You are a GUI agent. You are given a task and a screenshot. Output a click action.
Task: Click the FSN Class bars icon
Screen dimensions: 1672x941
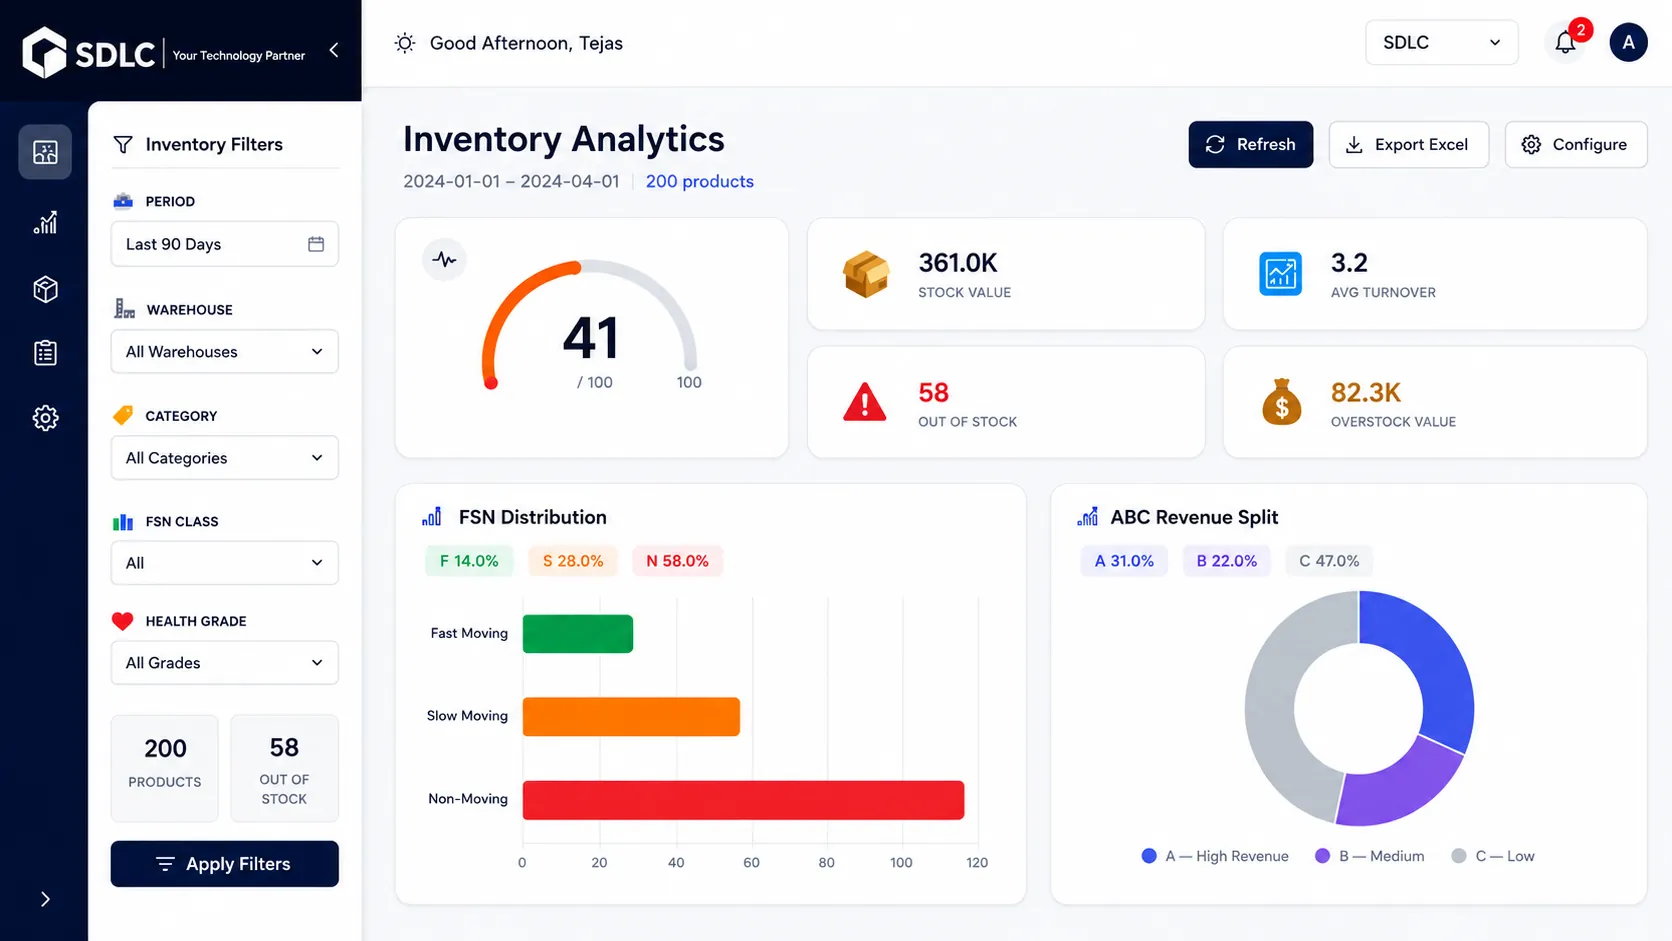[x=123, y=522]
